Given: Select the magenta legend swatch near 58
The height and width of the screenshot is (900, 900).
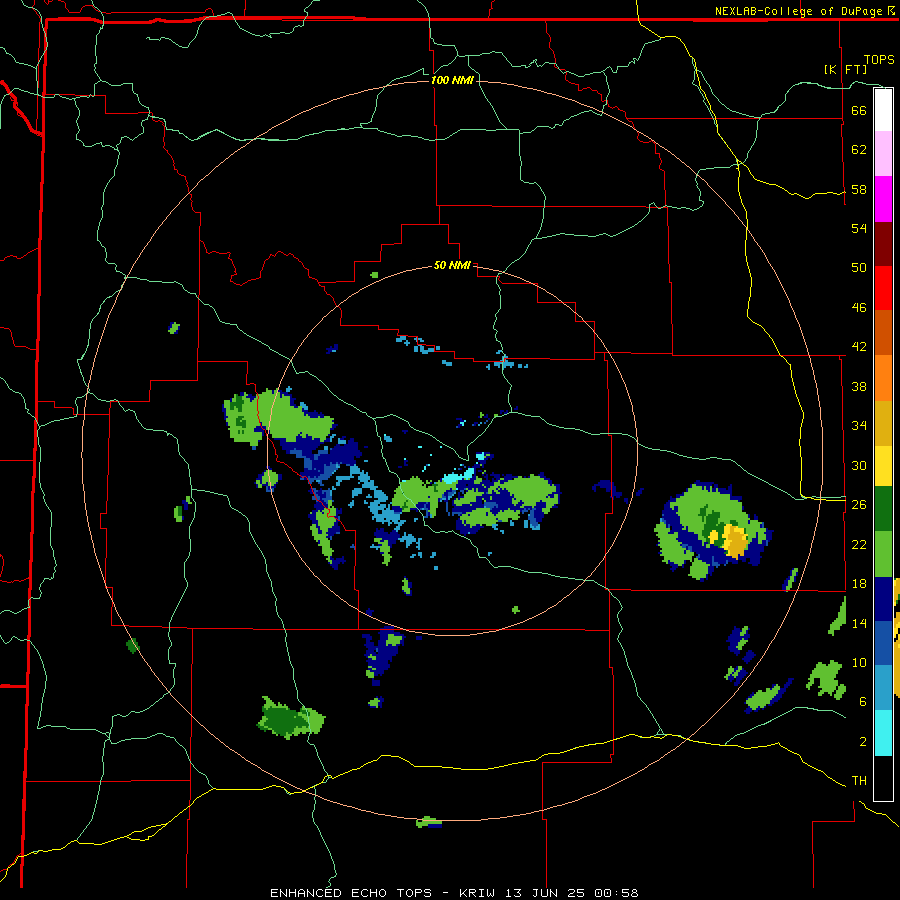Looking at the screenshot, I should (x=883, y=199).
